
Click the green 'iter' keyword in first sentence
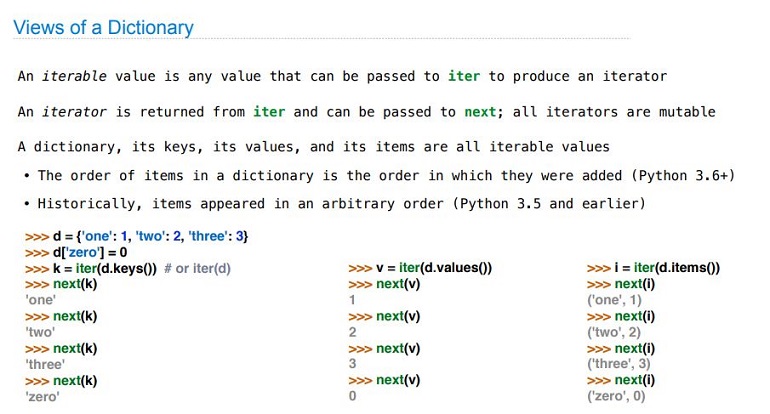(x=464, y=76)
